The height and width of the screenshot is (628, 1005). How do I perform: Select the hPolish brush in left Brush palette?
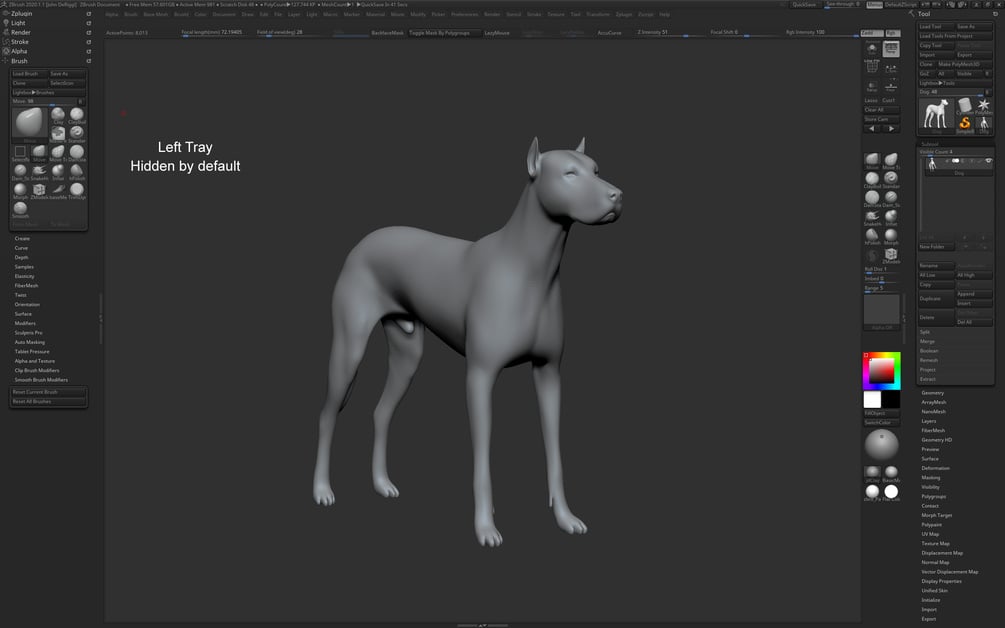click(77, 172)
